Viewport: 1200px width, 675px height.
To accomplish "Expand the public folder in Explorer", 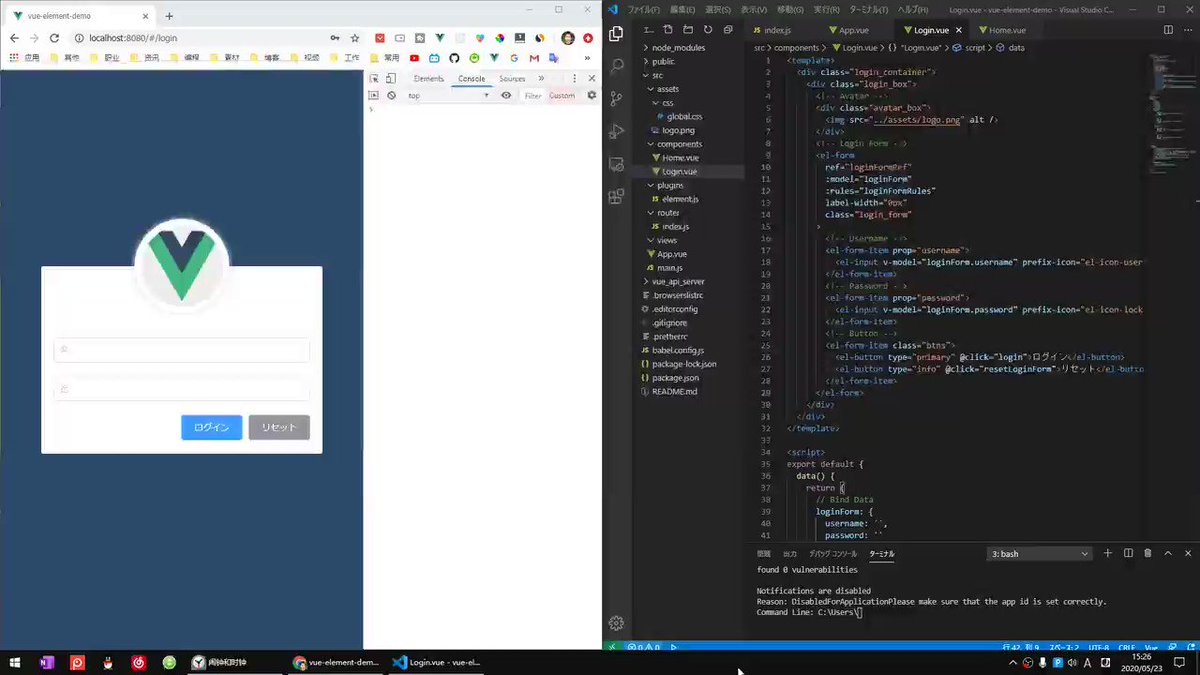I will (x=663, y=61).
